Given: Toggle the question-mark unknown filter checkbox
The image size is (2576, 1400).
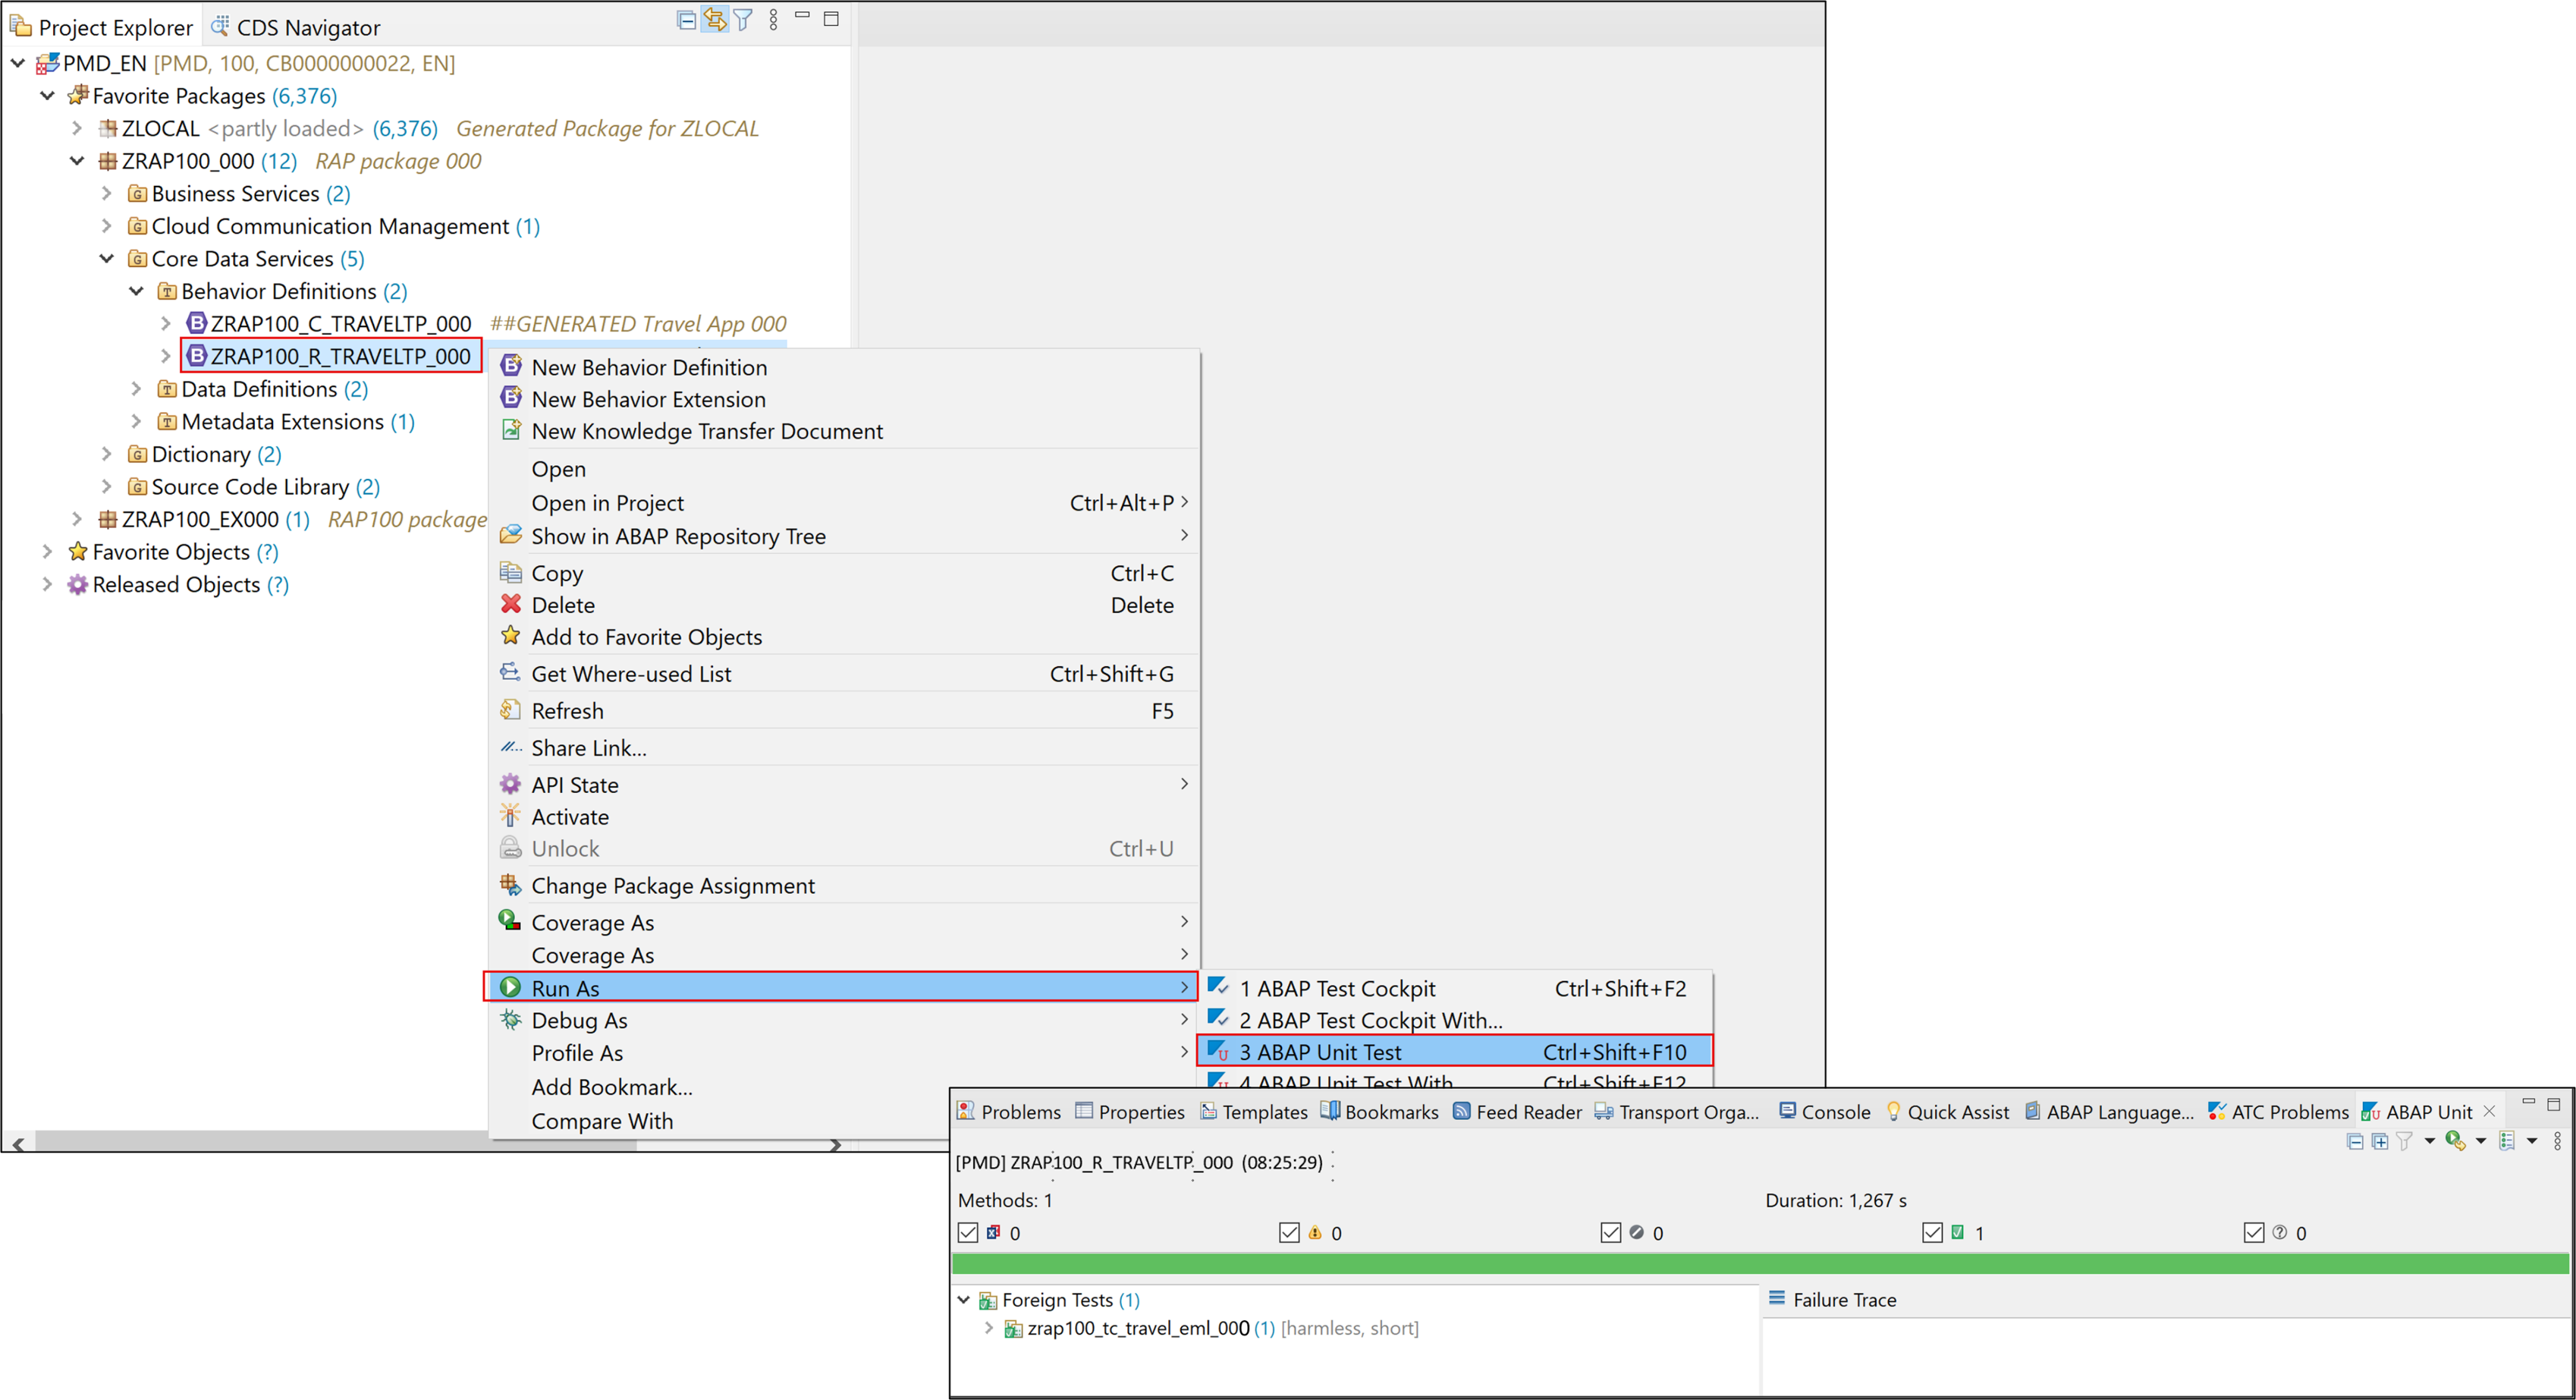Looking at the screenshot, I should click(x=2254, y=1233).
